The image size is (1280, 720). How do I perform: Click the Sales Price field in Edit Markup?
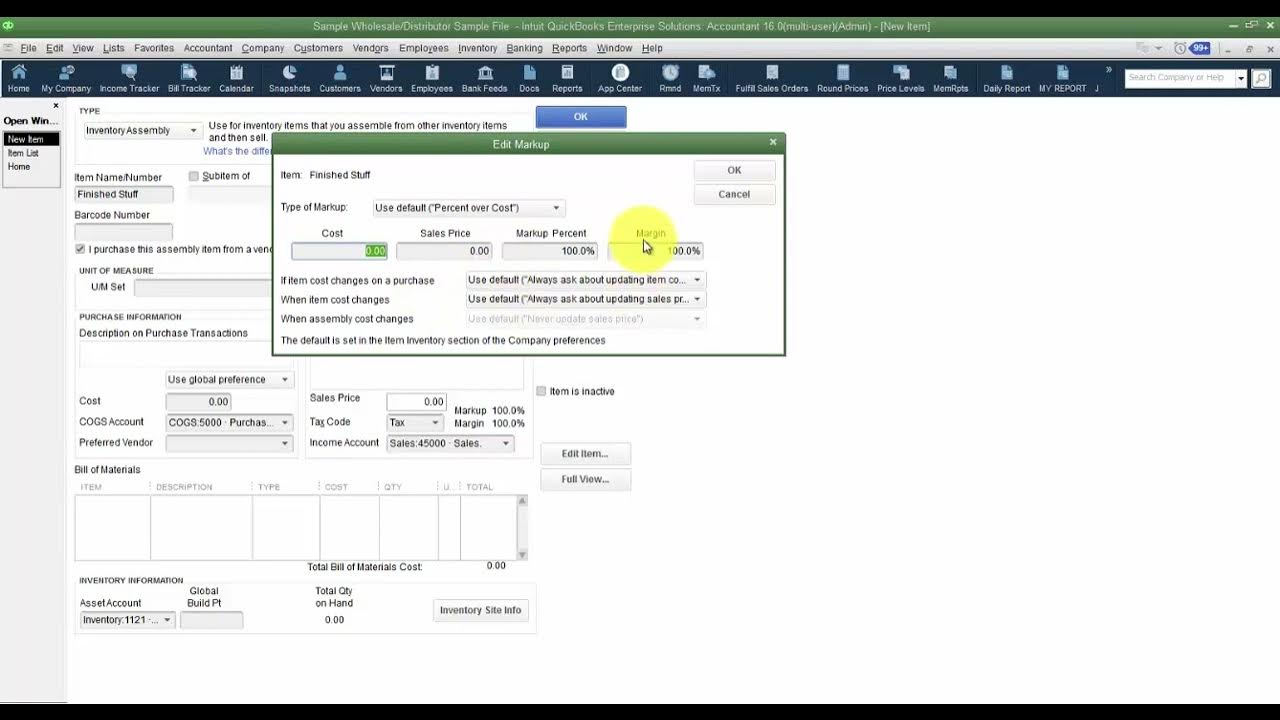(x=444, y=251)
